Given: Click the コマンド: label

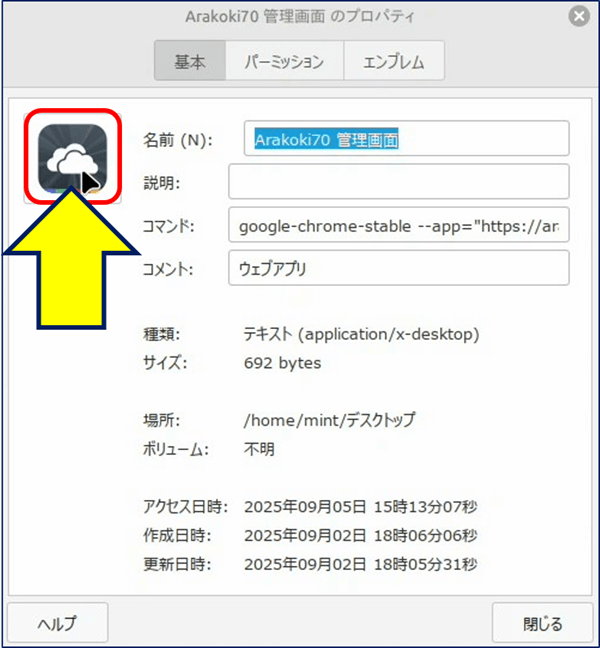Looking at the screenshot, I should pos(169,226).
